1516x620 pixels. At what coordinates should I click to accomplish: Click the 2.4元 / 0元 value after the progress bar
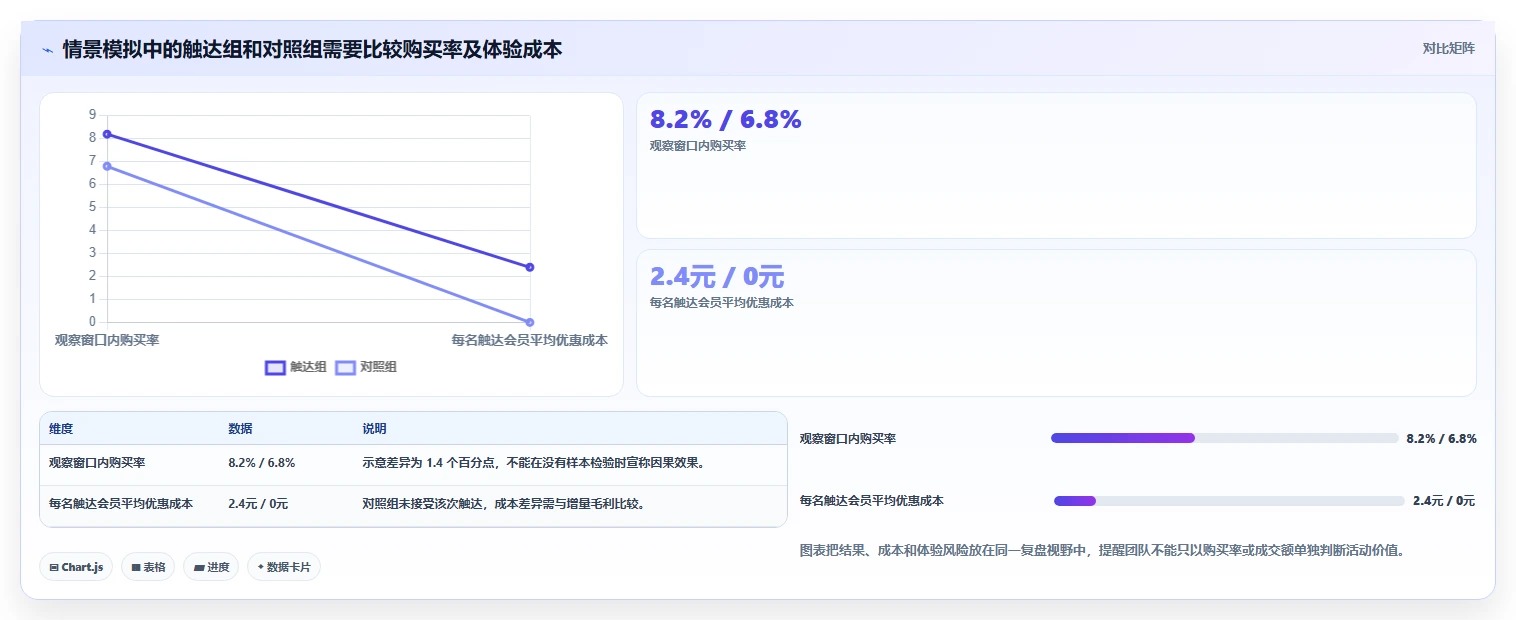[1444, 501]
